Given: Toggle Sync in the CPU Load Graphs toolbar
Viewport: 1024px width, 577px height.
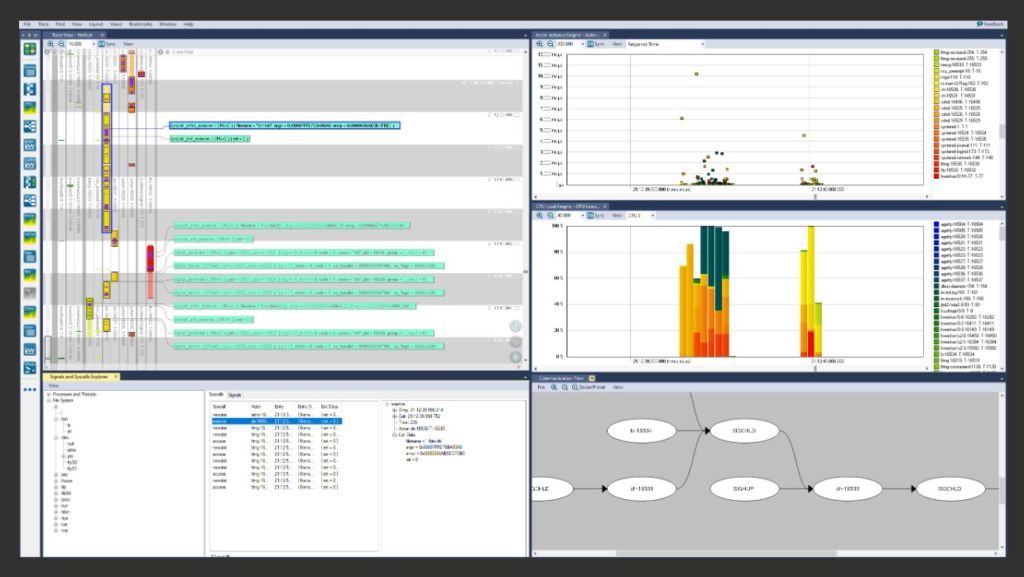Looking at the screenshot, I should [x=595, y=215].
